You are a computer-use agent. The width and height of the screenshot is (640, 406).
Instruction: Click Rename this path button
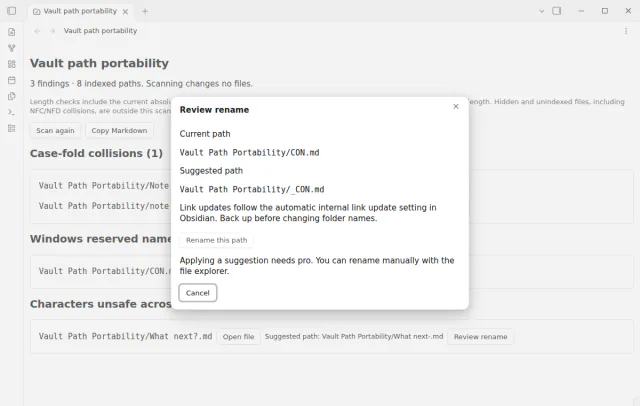tap(217, 240)
